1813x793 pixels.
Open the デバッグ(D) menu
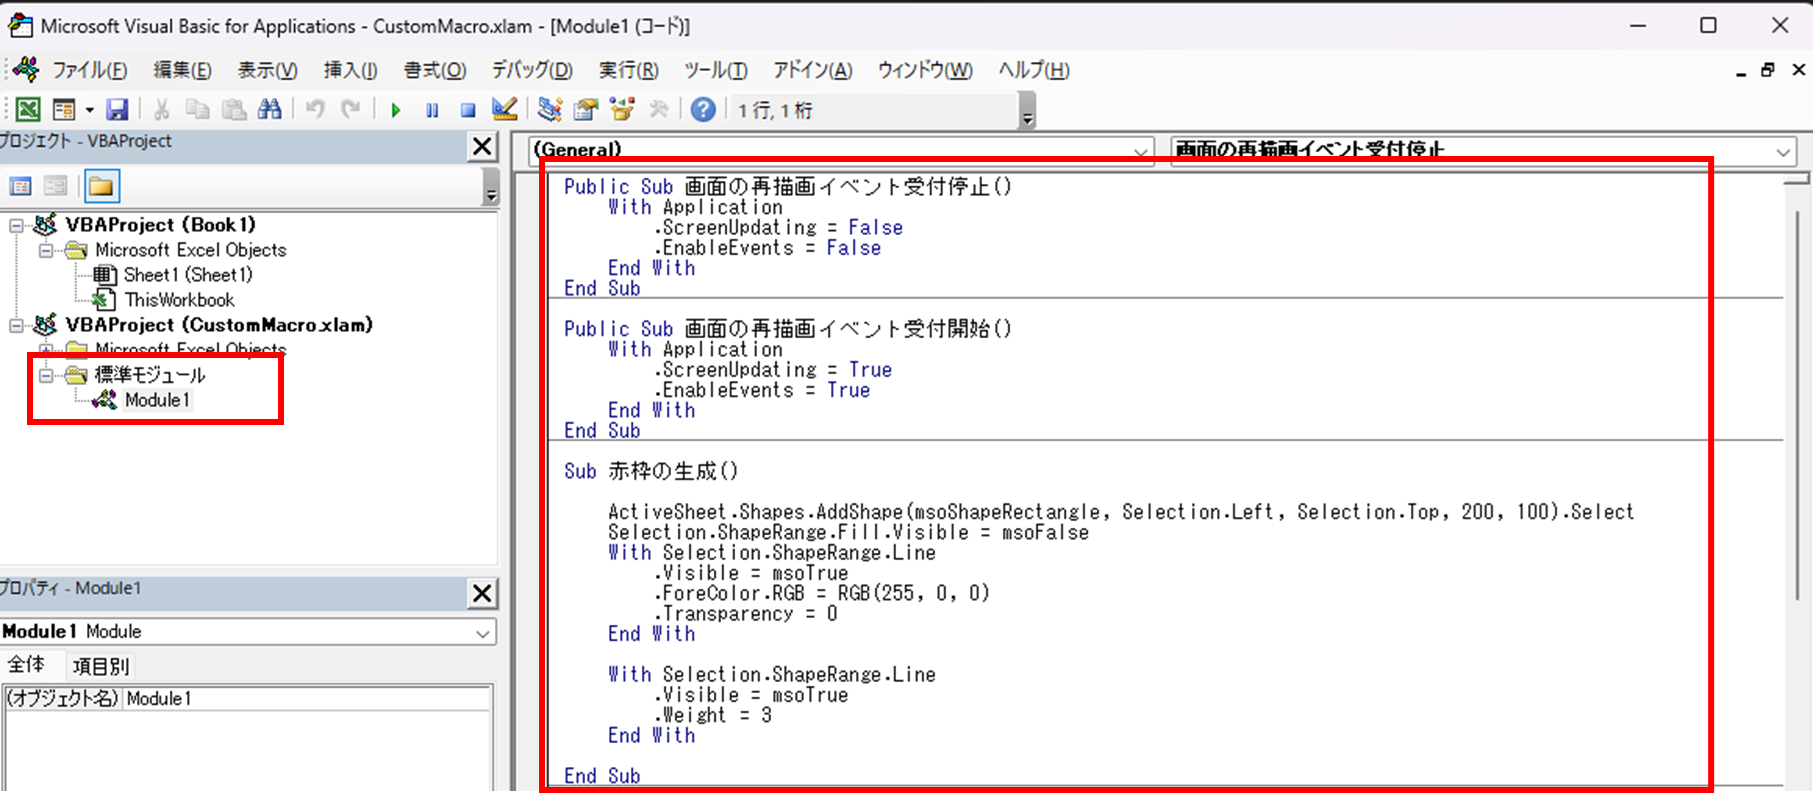531,70
